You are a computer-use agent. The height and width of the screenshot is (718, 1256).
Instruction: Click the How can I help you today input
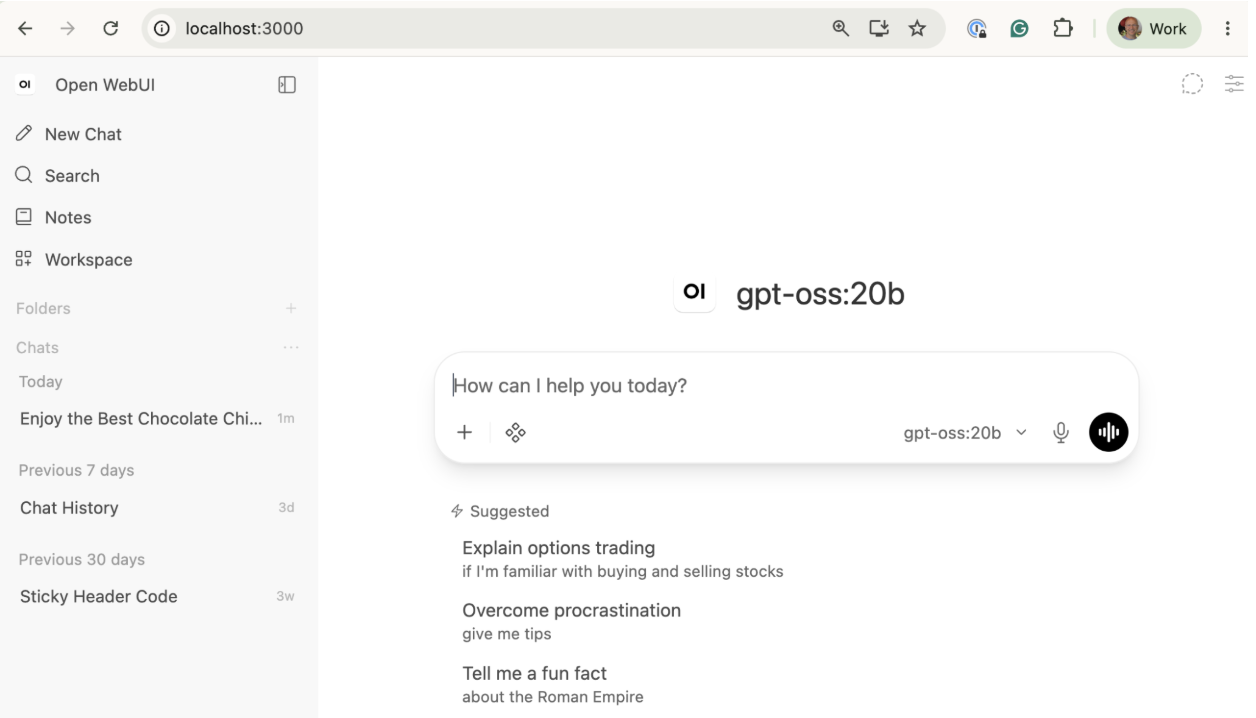coord(787,386)
